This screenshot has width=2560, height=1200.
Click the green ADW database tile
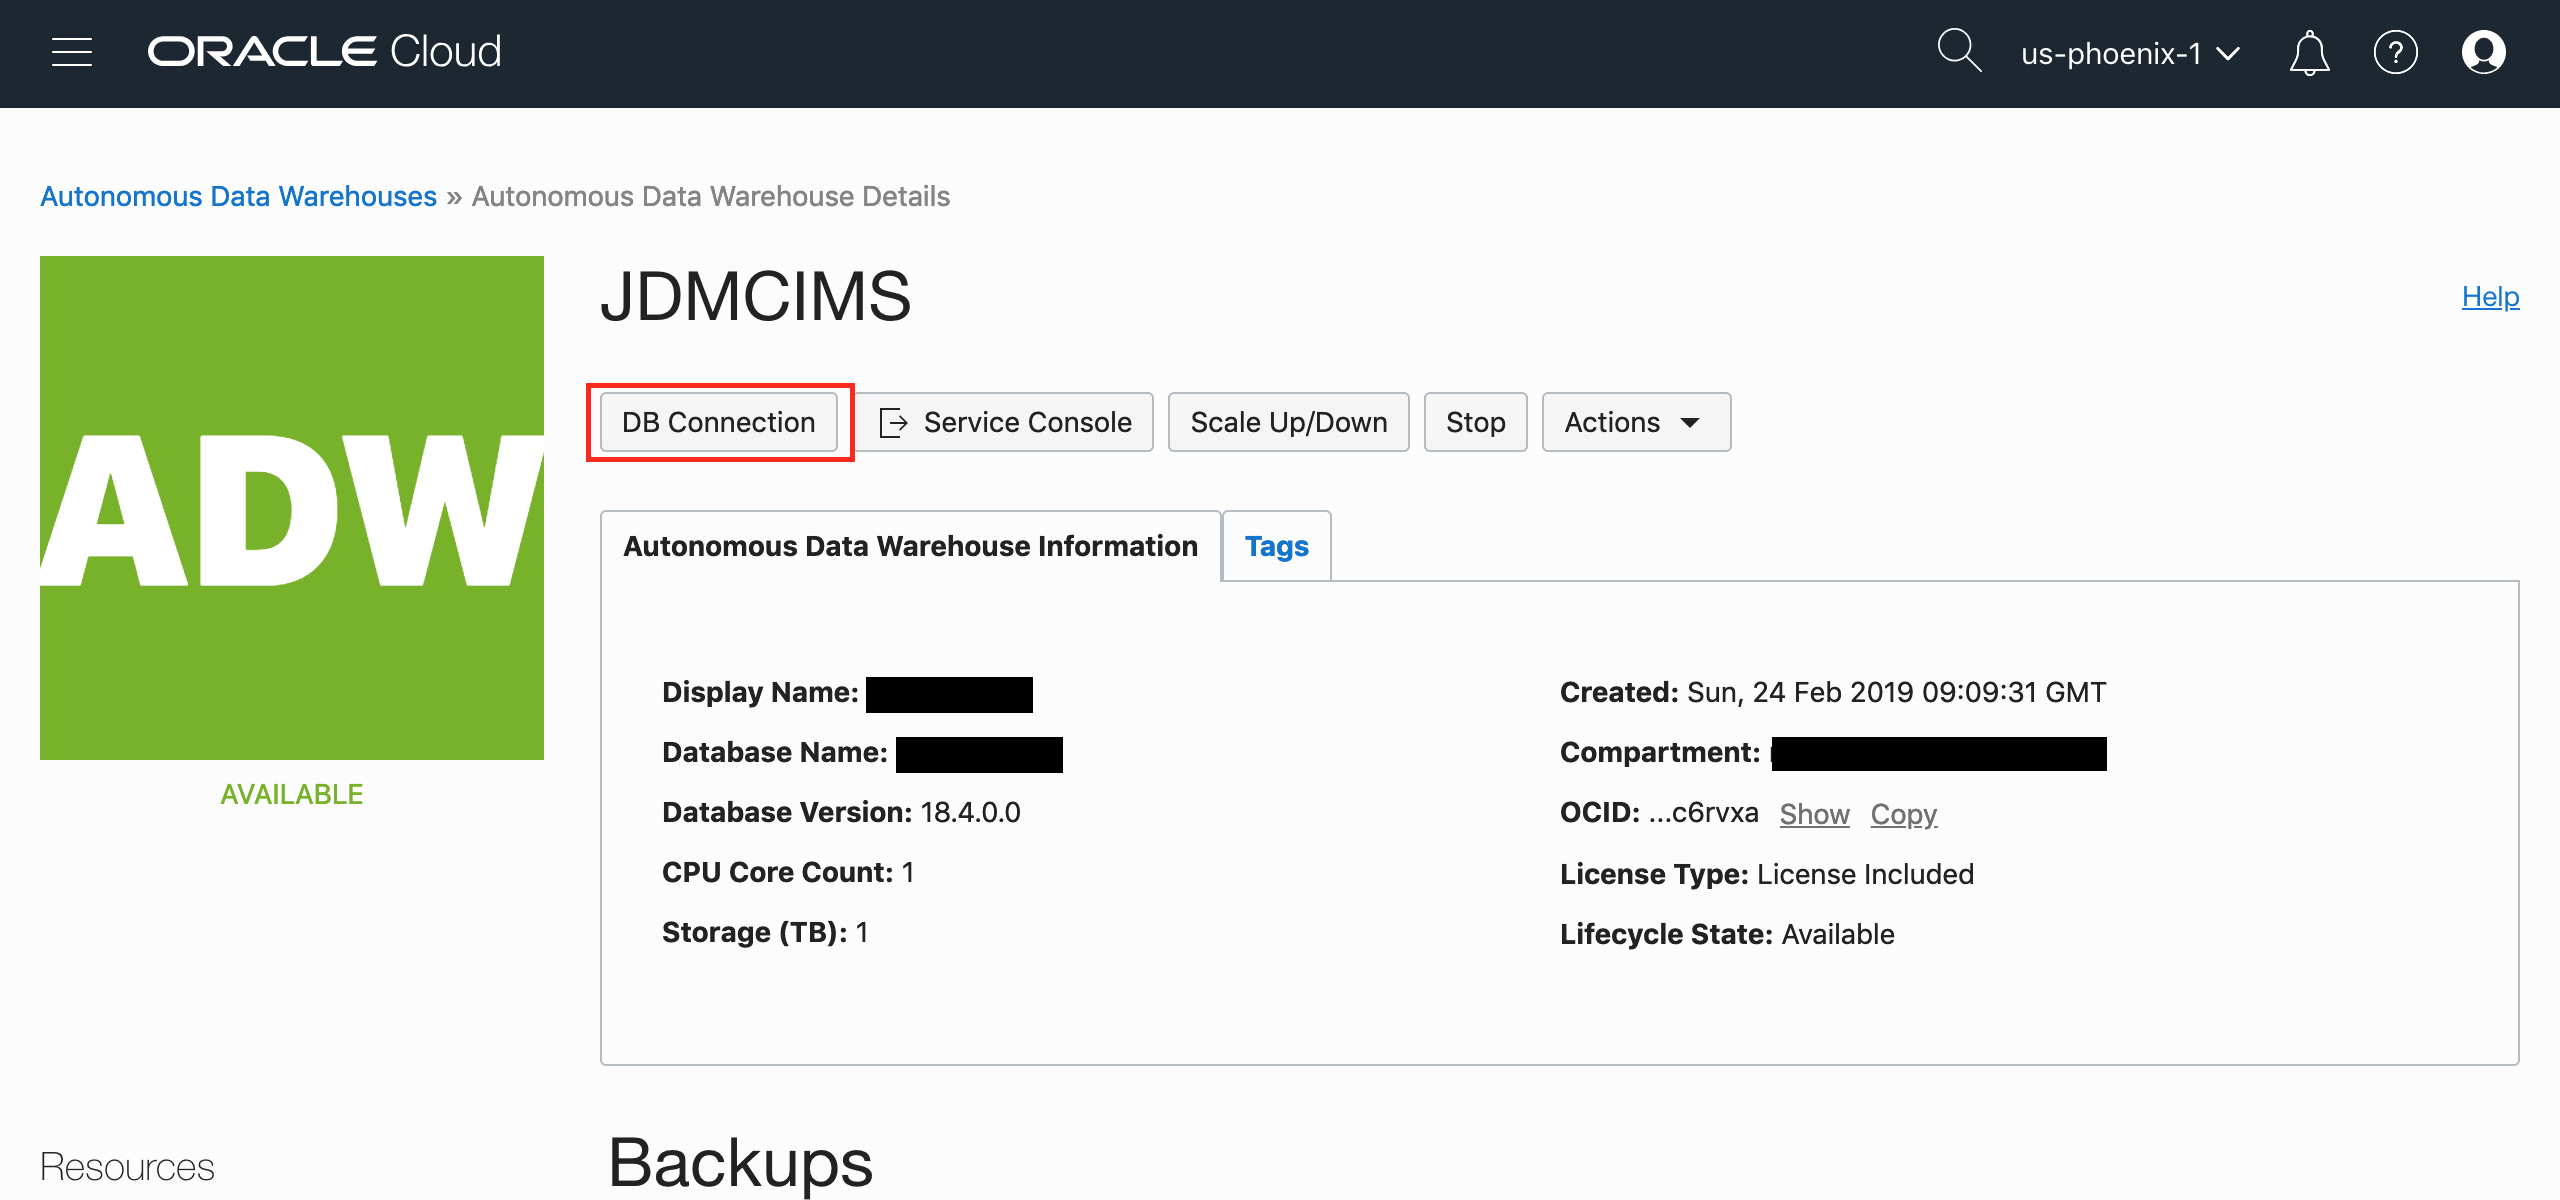click(x=292, y=508)
